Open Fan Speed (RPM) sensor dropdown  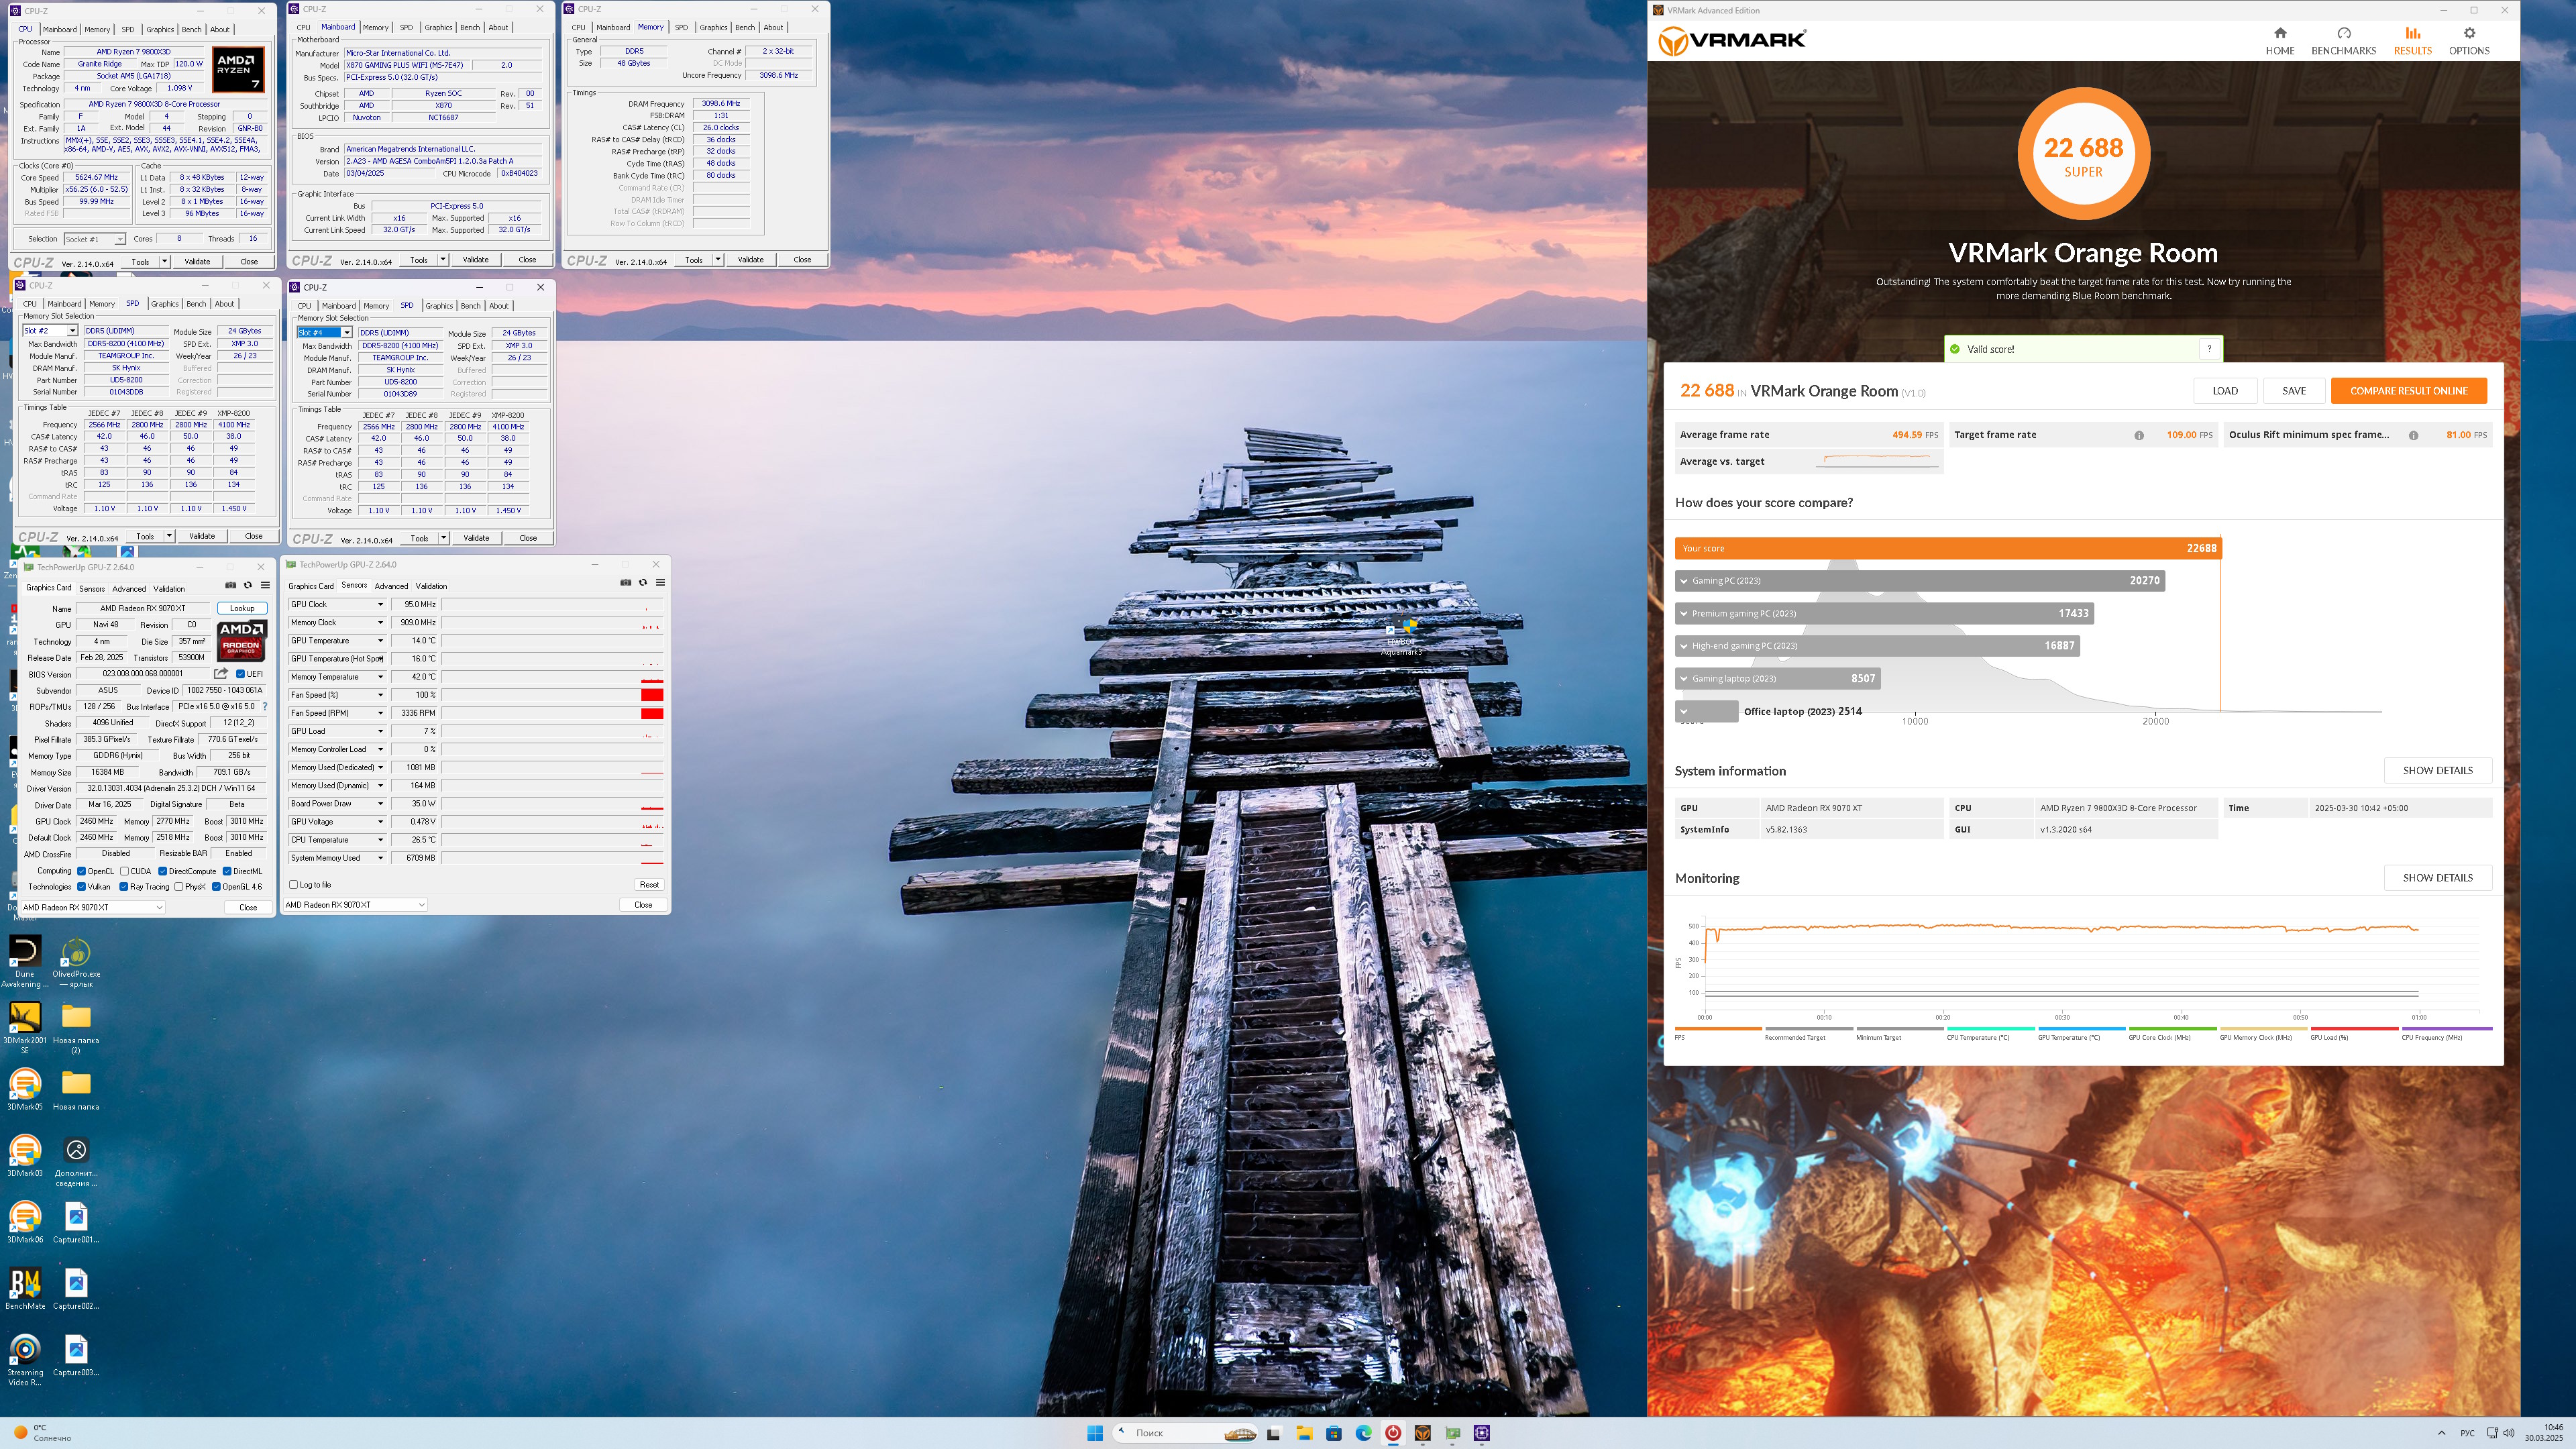[380, 713]
